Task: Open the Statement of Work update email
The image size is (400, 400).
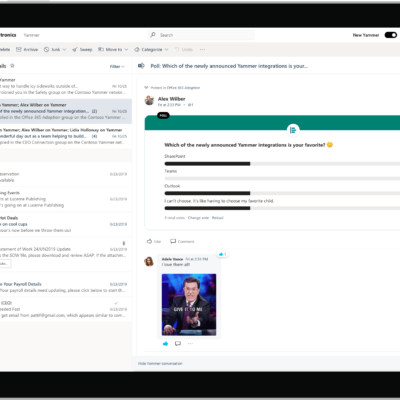Action: pos(66,254)
